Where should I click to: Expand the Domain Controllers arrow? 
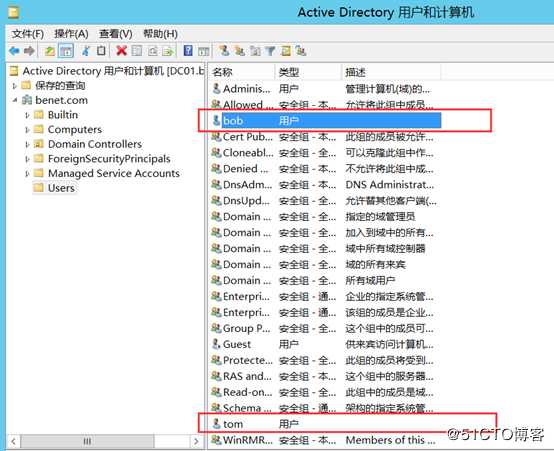(x=27, y=145)
